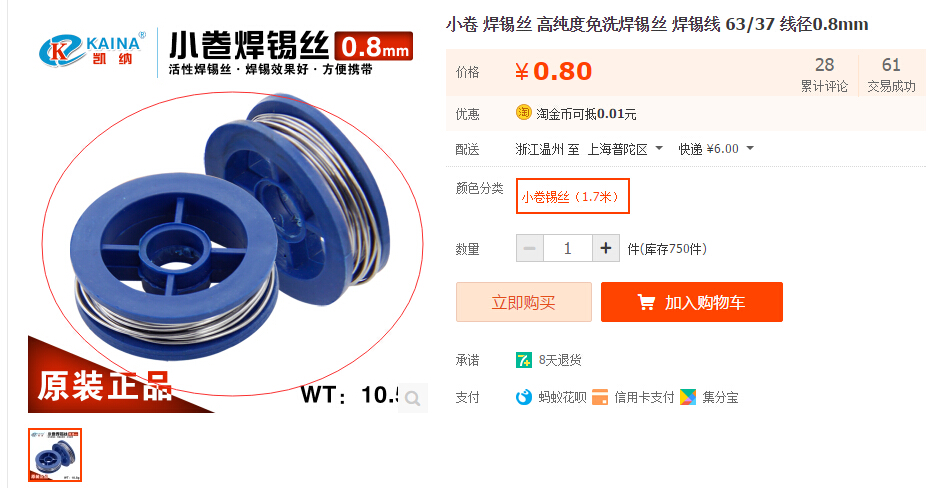Click the magnifier zoom icon on product image

point(413,398)
